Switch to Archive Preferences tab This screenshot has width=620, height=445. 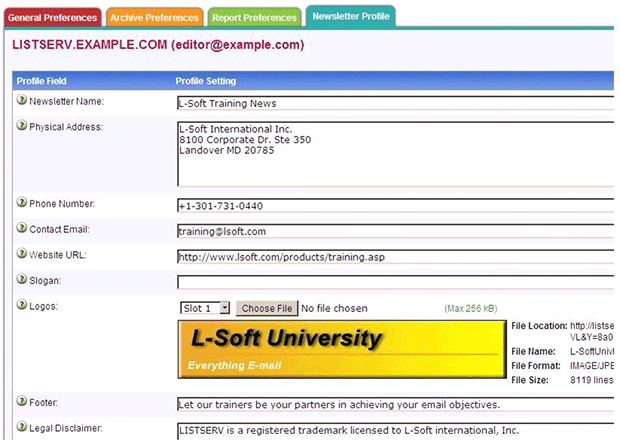click(154, 17)
